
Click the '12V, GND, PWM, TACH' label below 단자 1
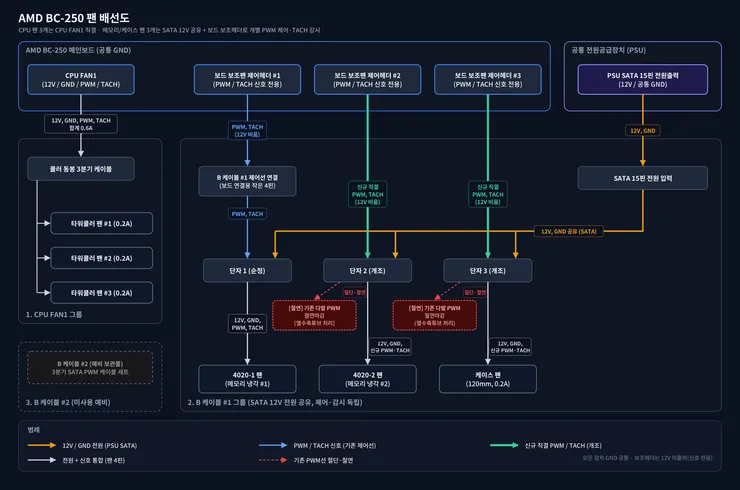pos(247,324)
